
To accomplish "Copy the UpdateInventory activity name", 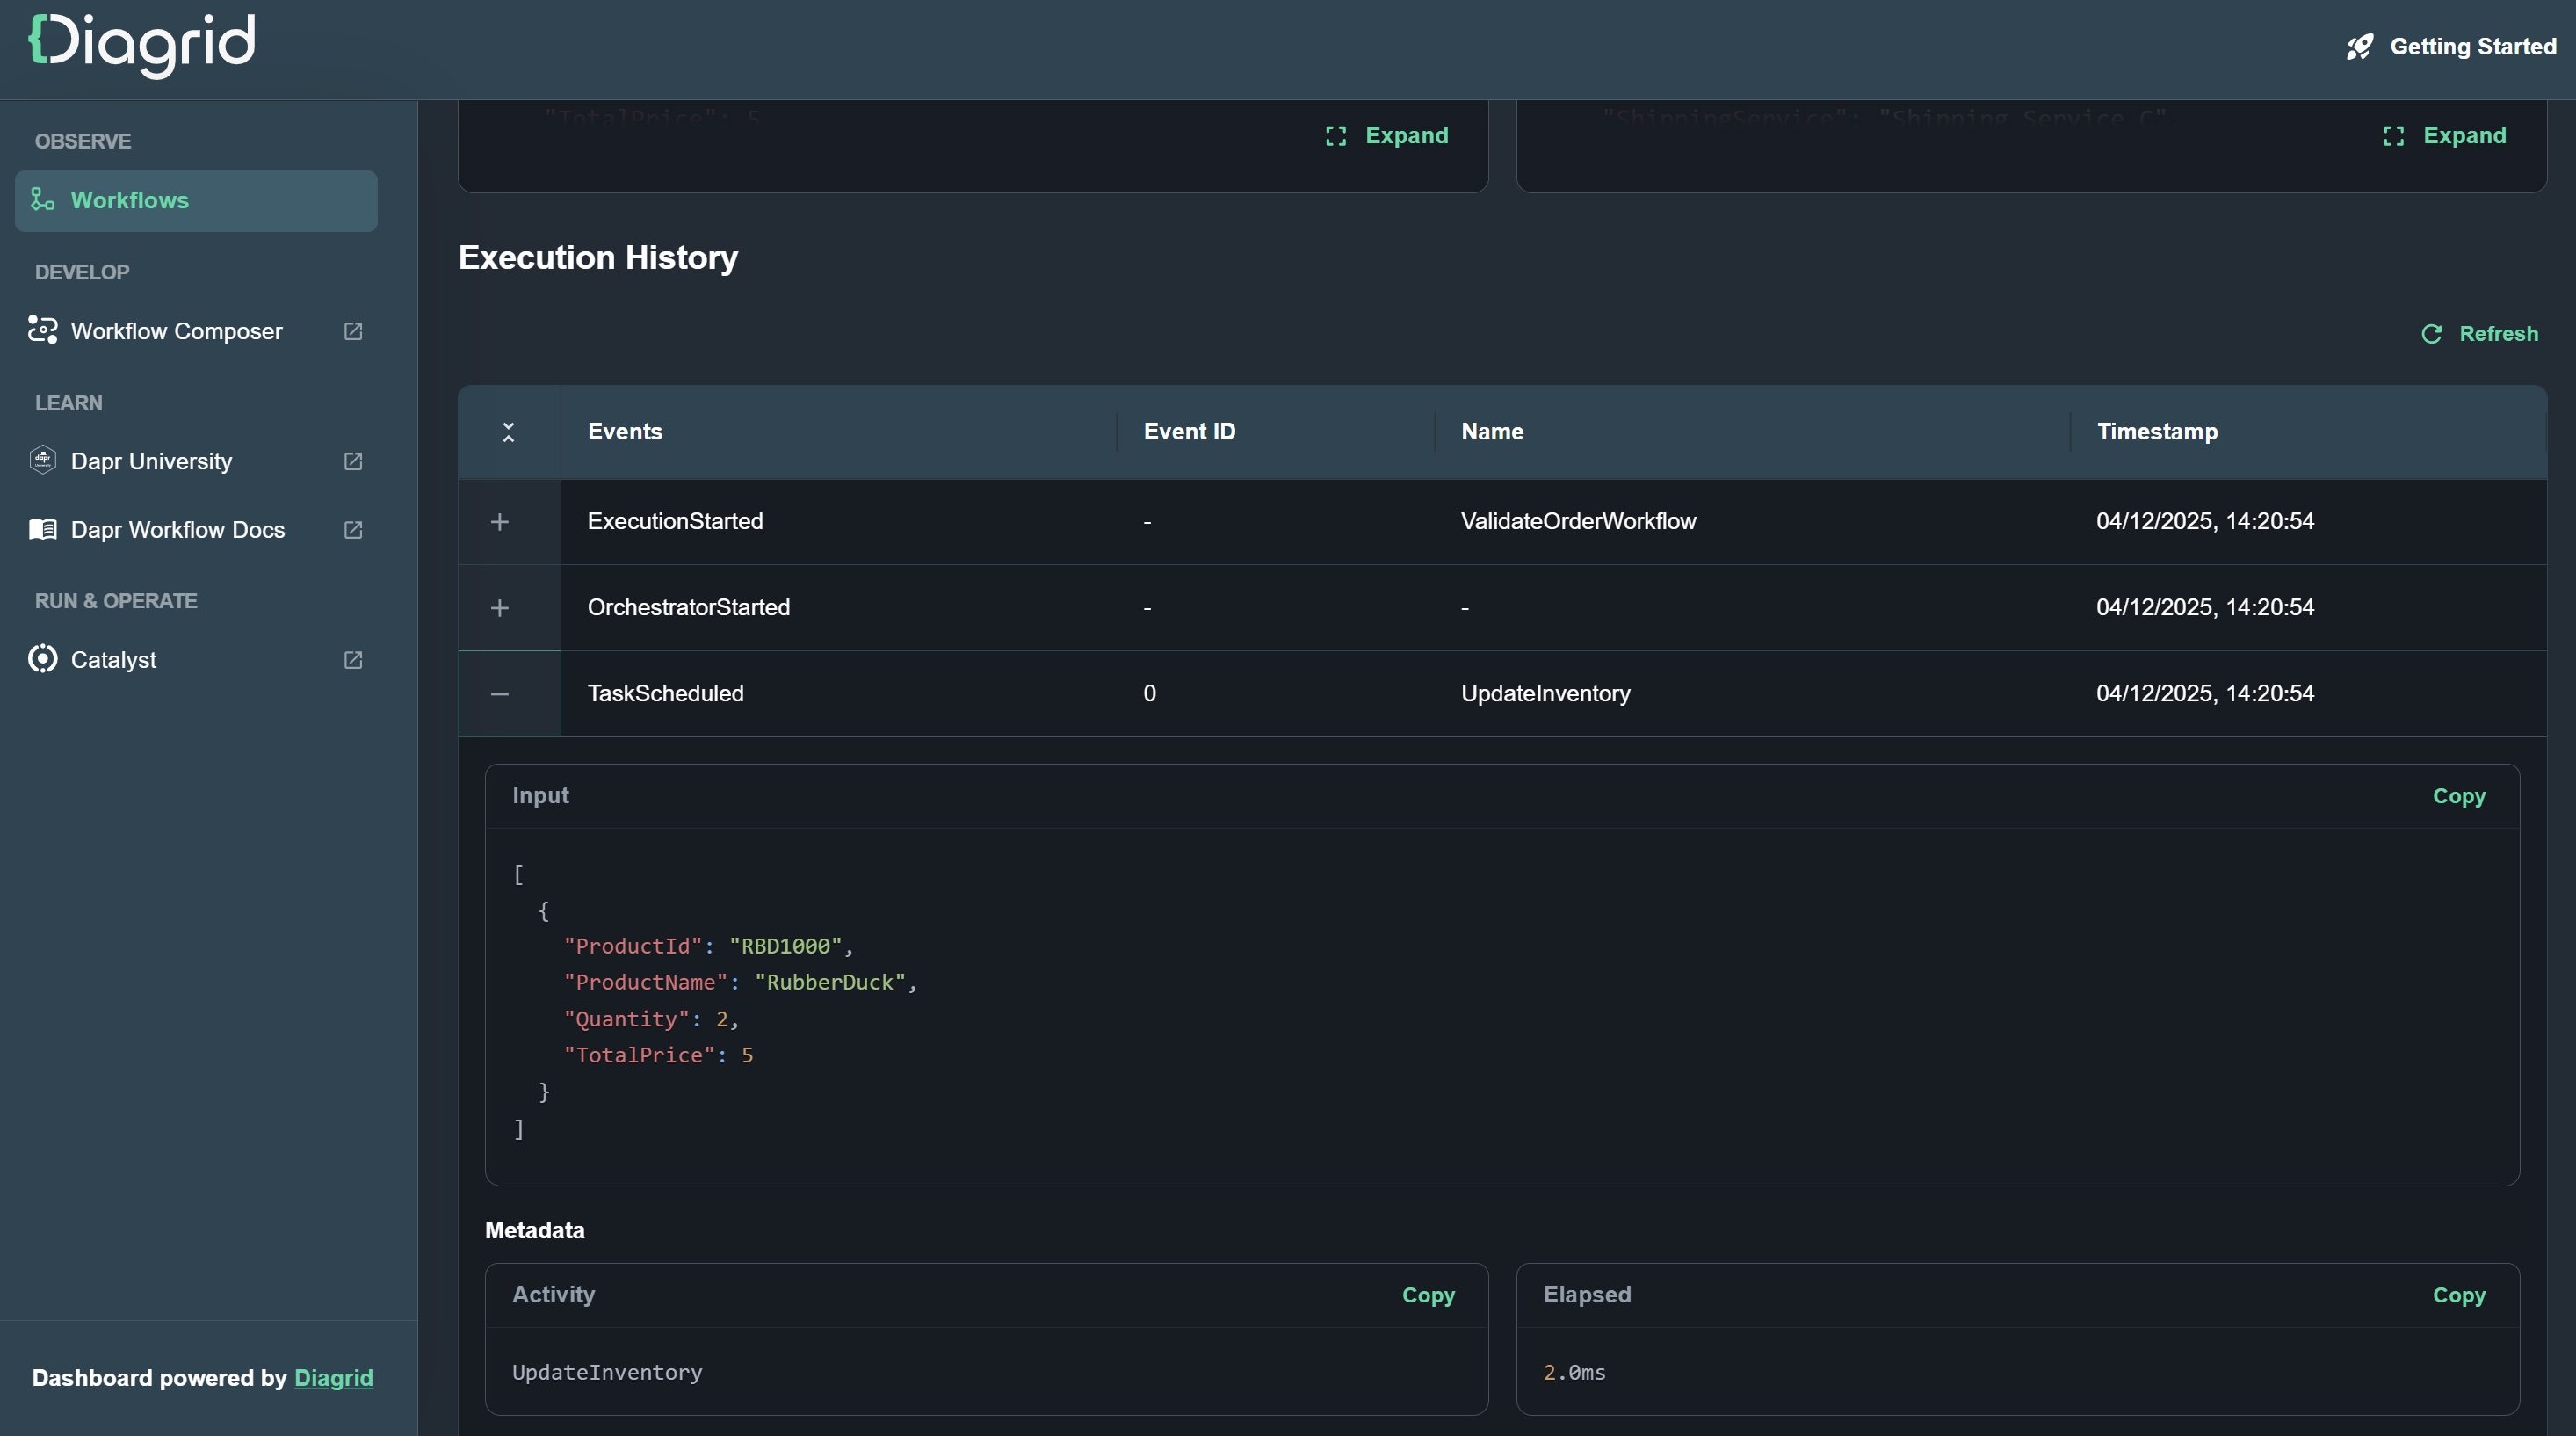I will pos(1428,1295).
